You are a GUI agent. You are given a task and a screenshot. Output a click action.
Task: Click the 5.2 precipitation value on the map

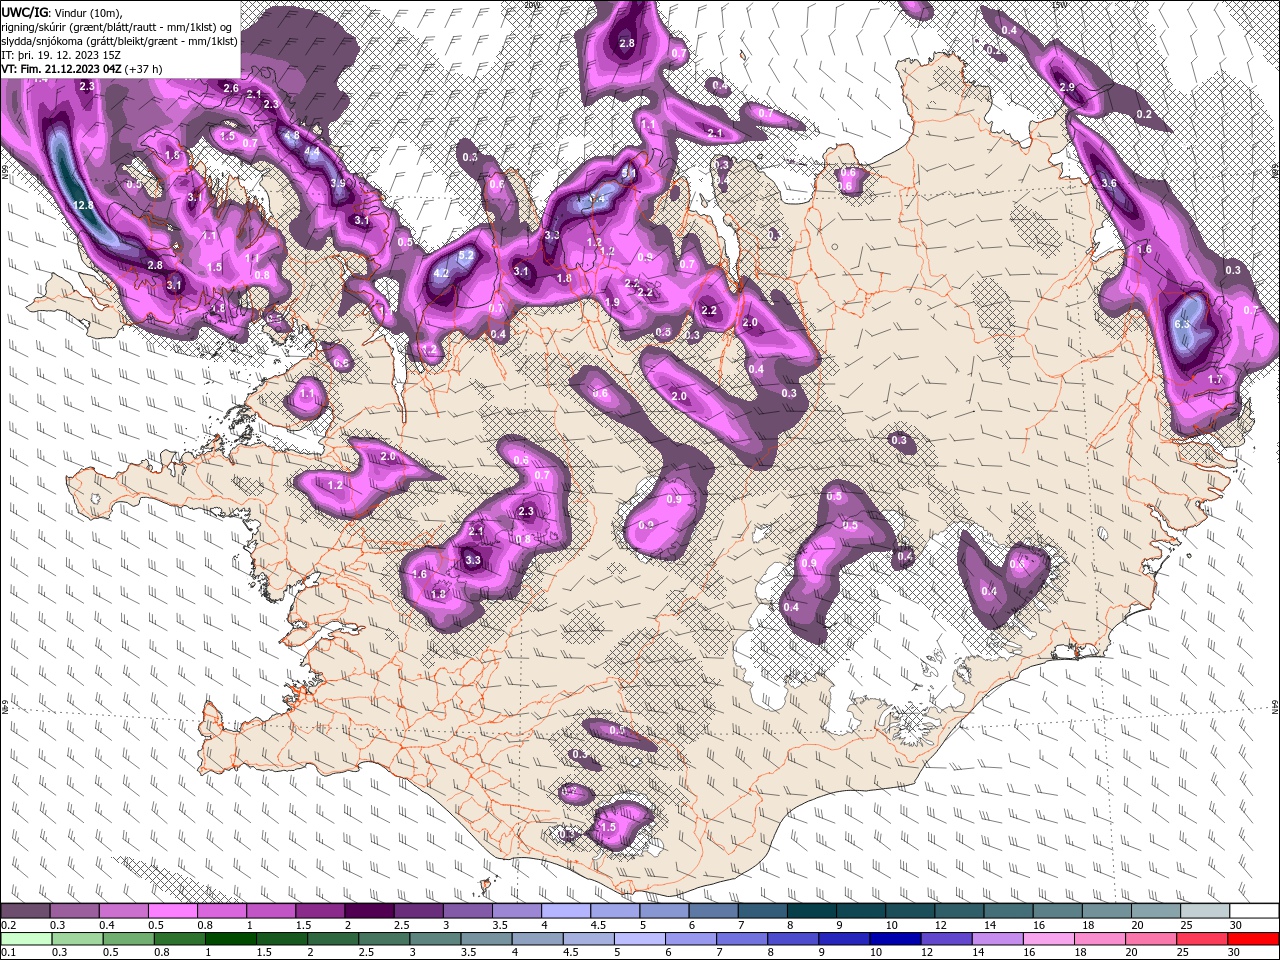pyautogui.click(x=465, y=255)
